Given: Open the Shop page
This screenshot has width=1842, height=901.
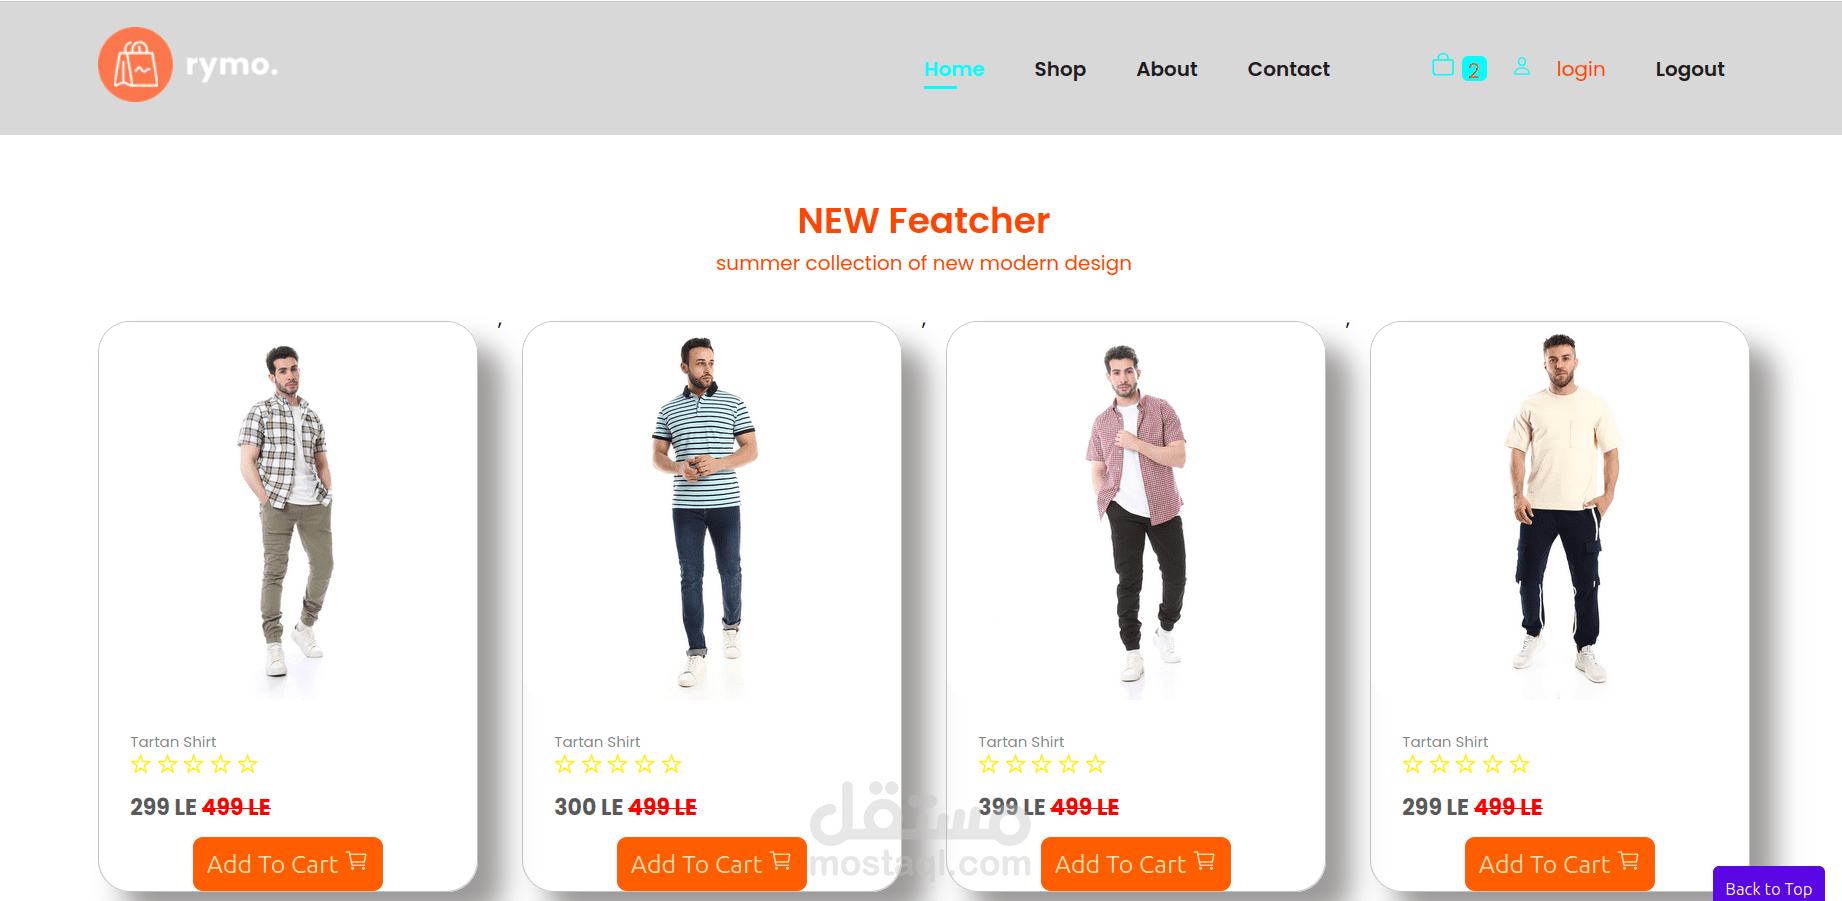Looking at the screenshot, I should [x=1060, y=69].
